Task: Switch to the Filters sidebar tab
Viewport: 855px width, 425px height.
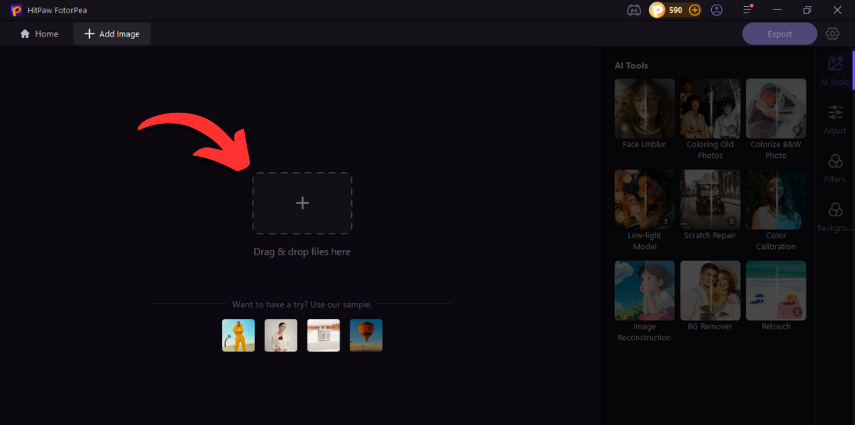Action: 835,168
